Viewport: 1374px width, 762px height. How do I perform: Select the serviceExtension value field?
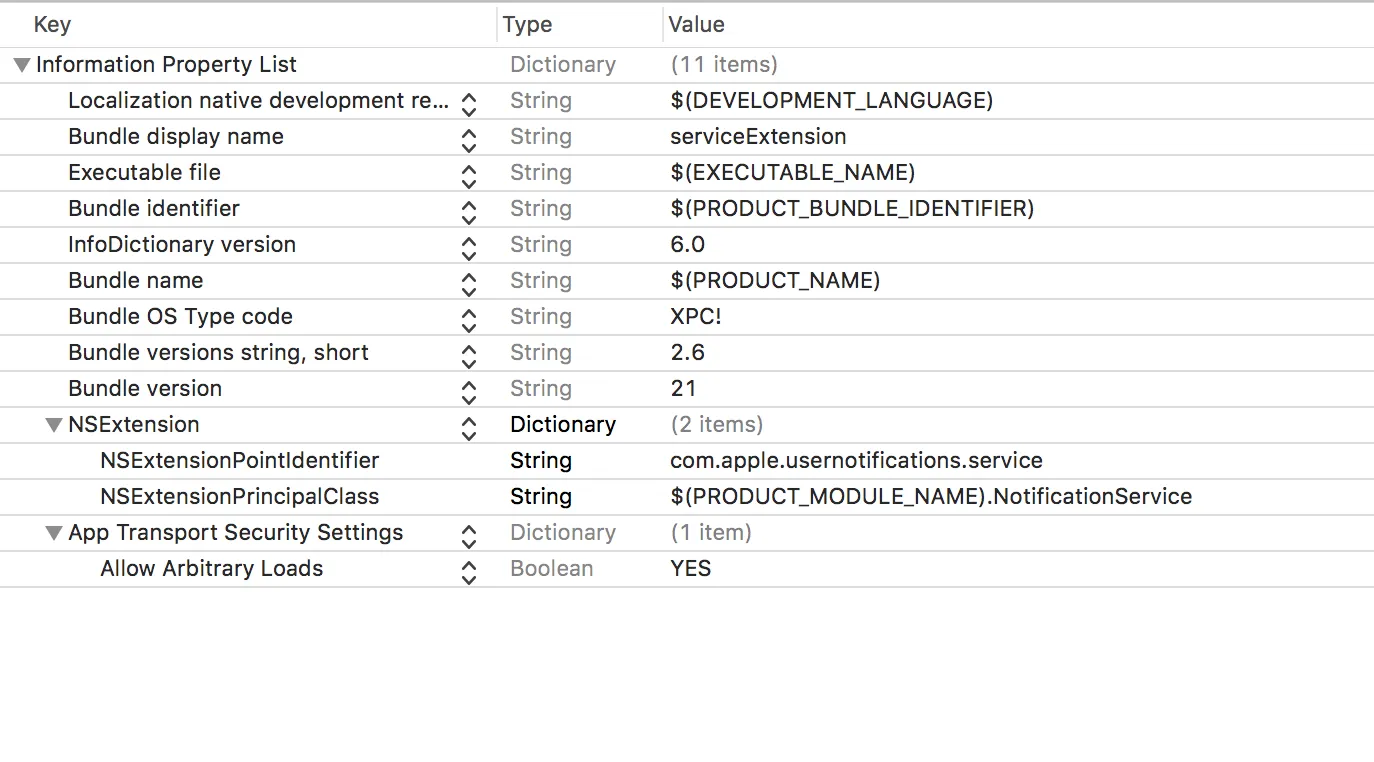pyautogui.click(x=758, y=137)
